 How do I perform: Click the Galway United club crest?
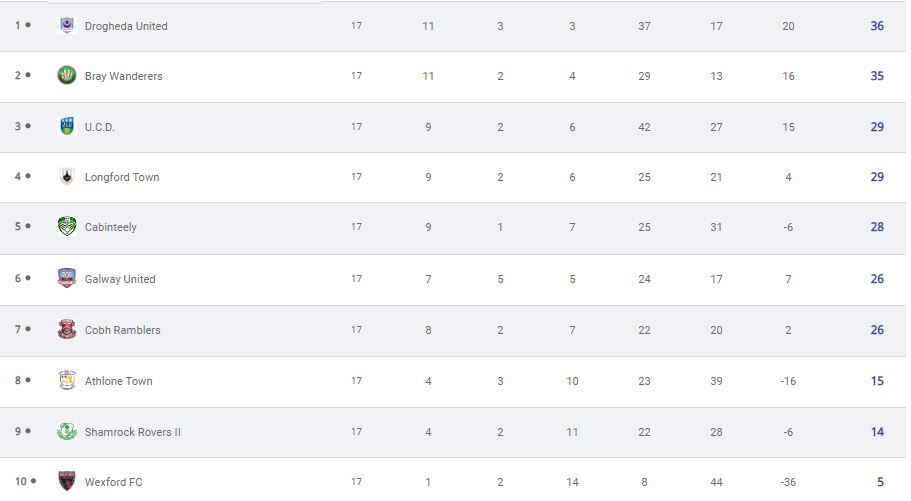[67, 278]
